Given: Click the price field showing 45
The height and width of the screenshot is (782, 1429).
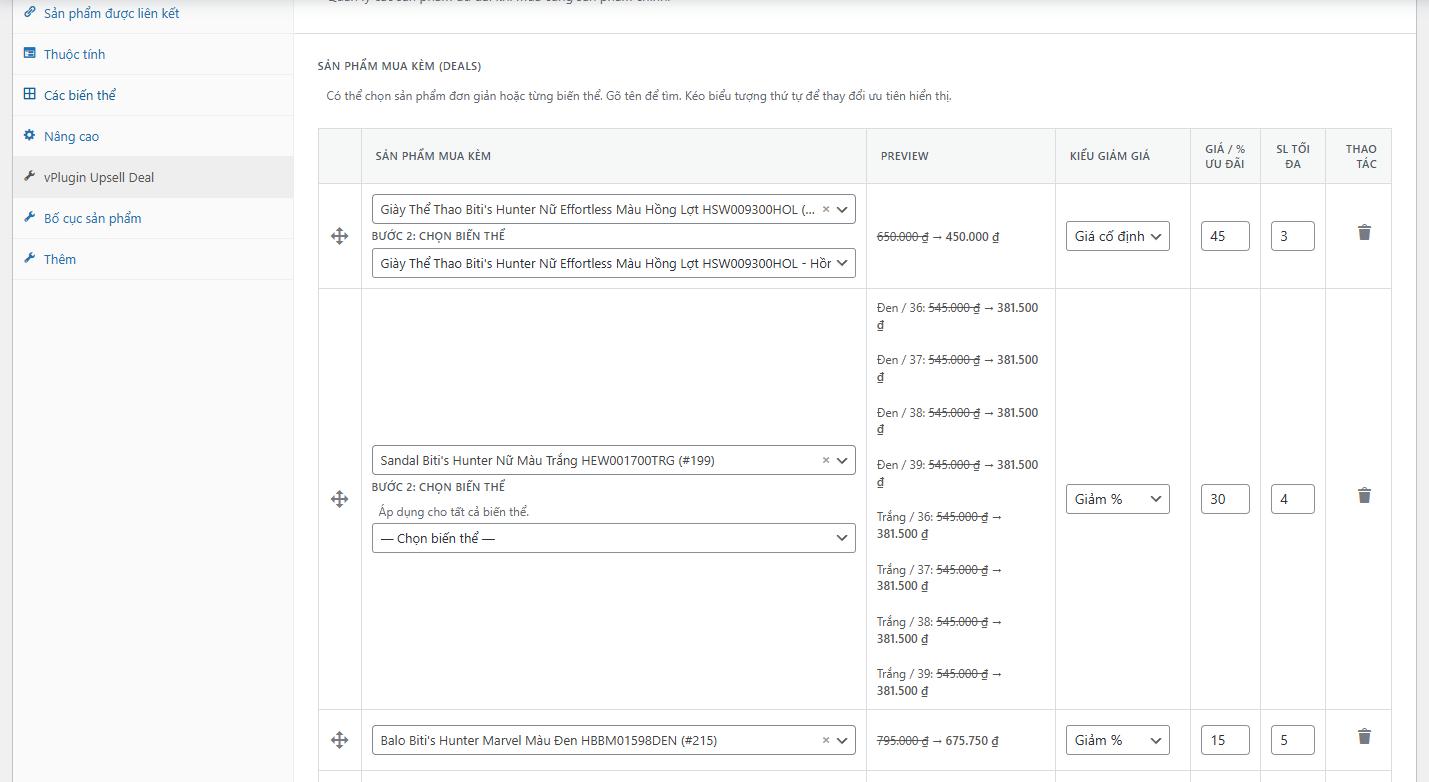Looking at the screenshot, I should [1225, 237].
